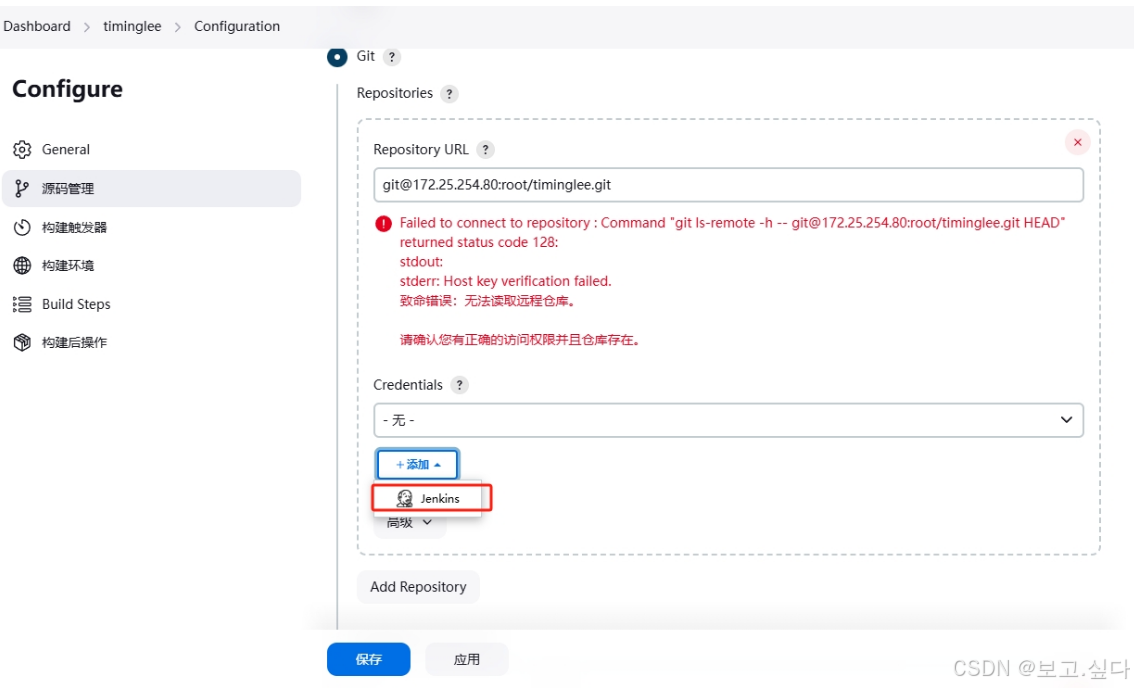This screenshot has width=1134, height=688.
Task: Remove the repository via red X button
Action: 1077,142
